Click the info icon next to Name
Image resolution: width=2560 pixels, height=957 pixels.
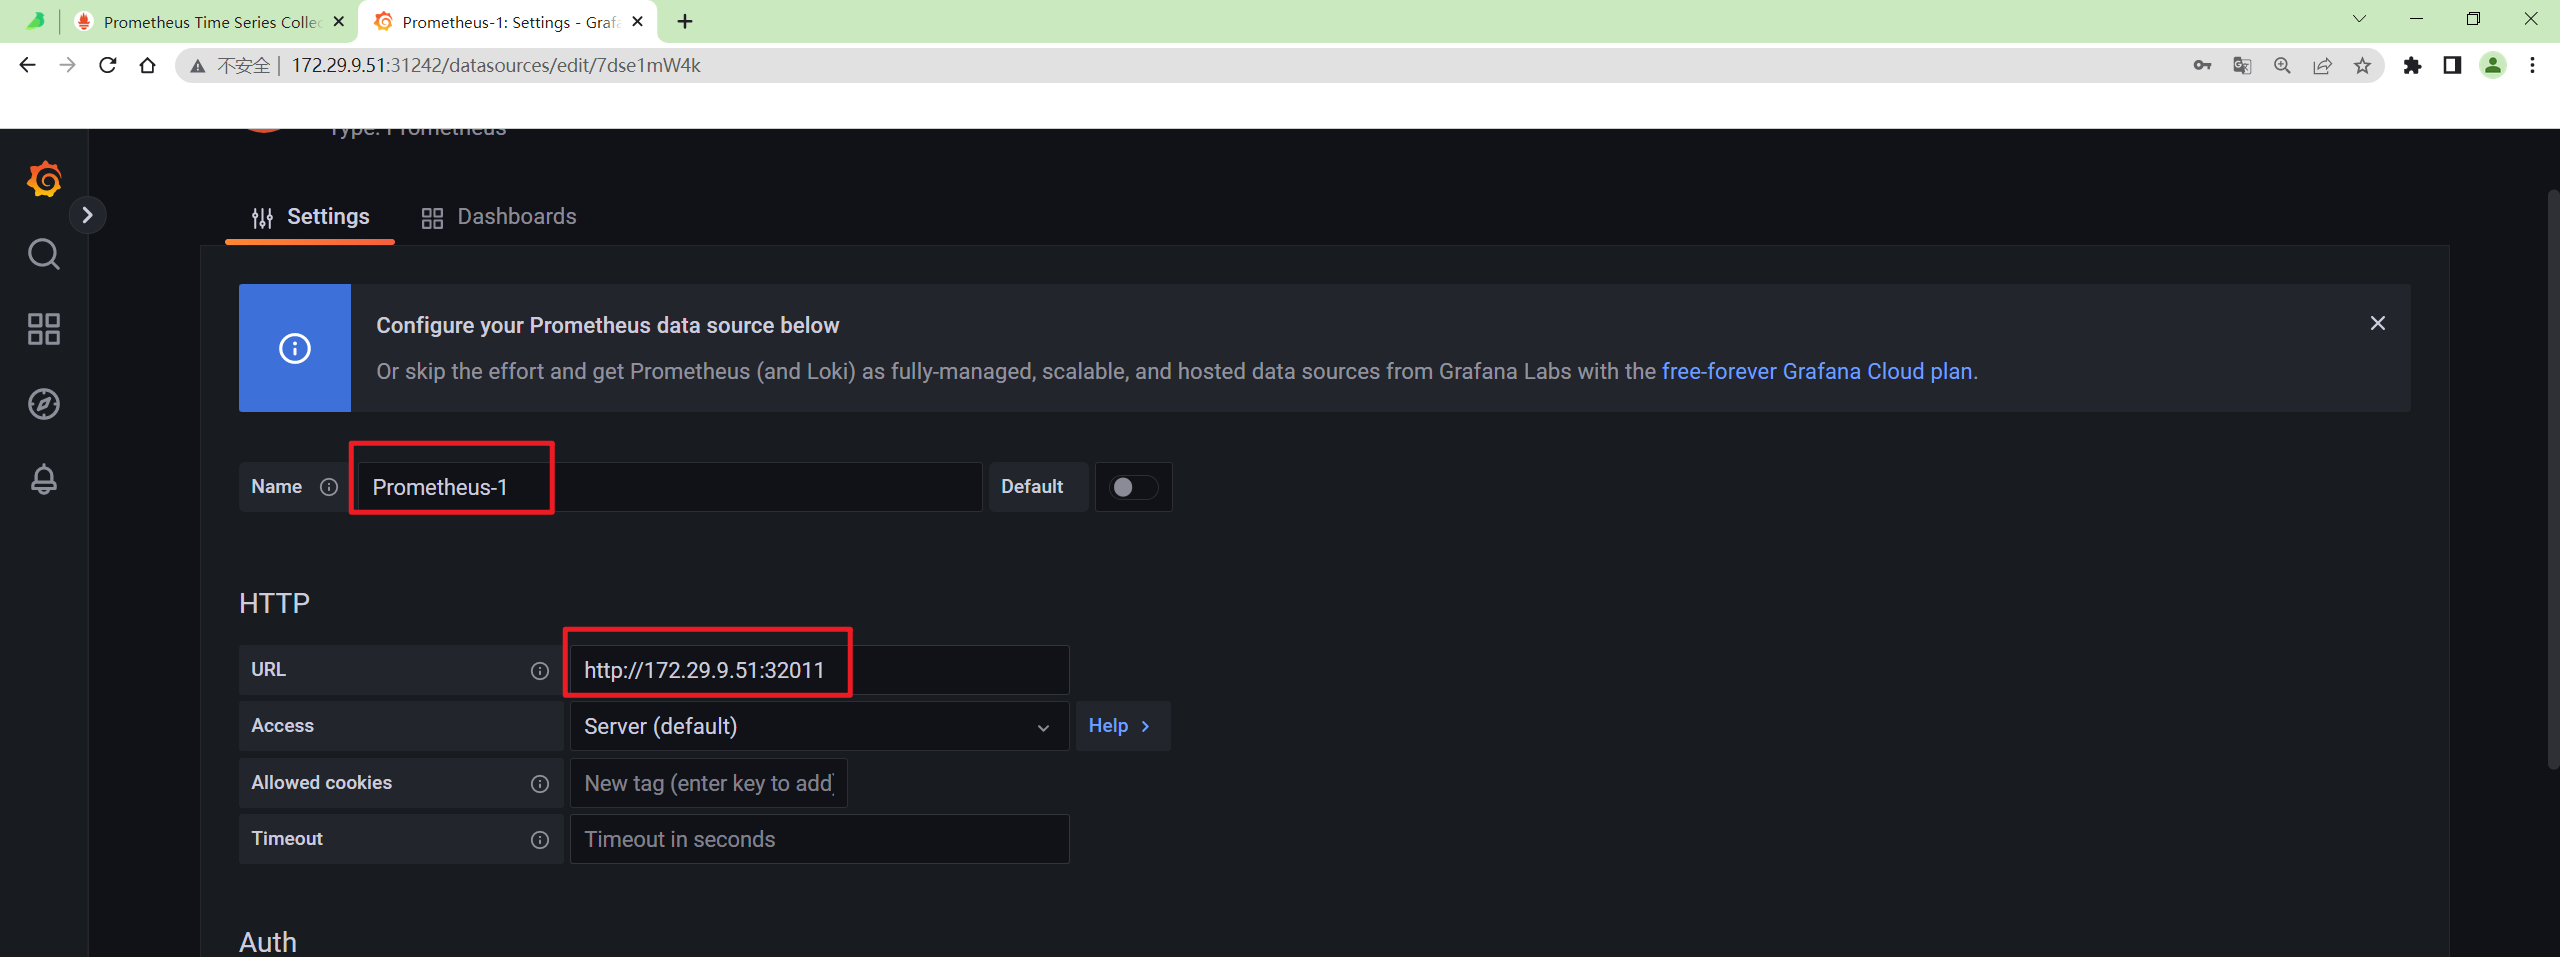pos(329,487)
